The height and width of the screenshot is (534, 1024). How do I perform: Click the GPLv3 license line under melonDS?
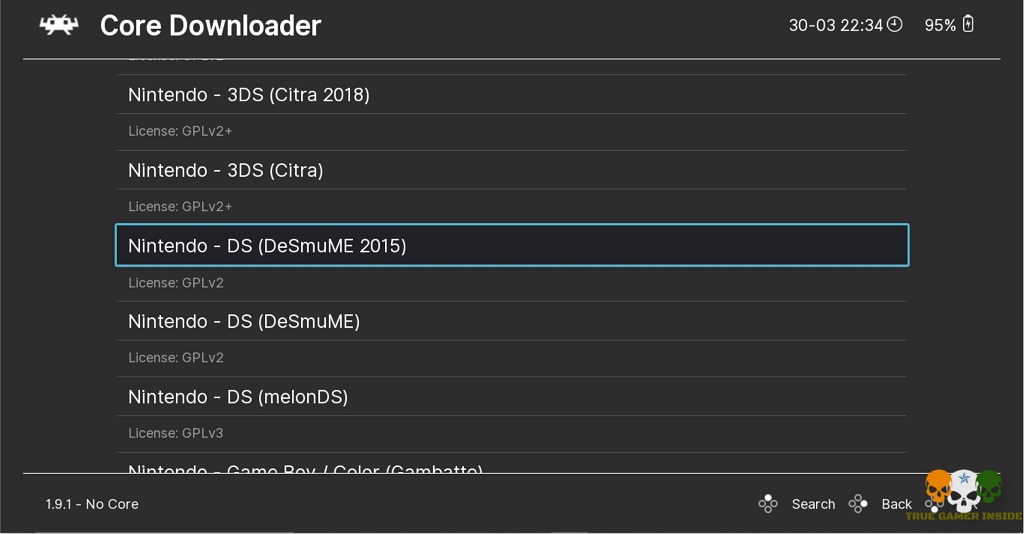pos(176,433)
